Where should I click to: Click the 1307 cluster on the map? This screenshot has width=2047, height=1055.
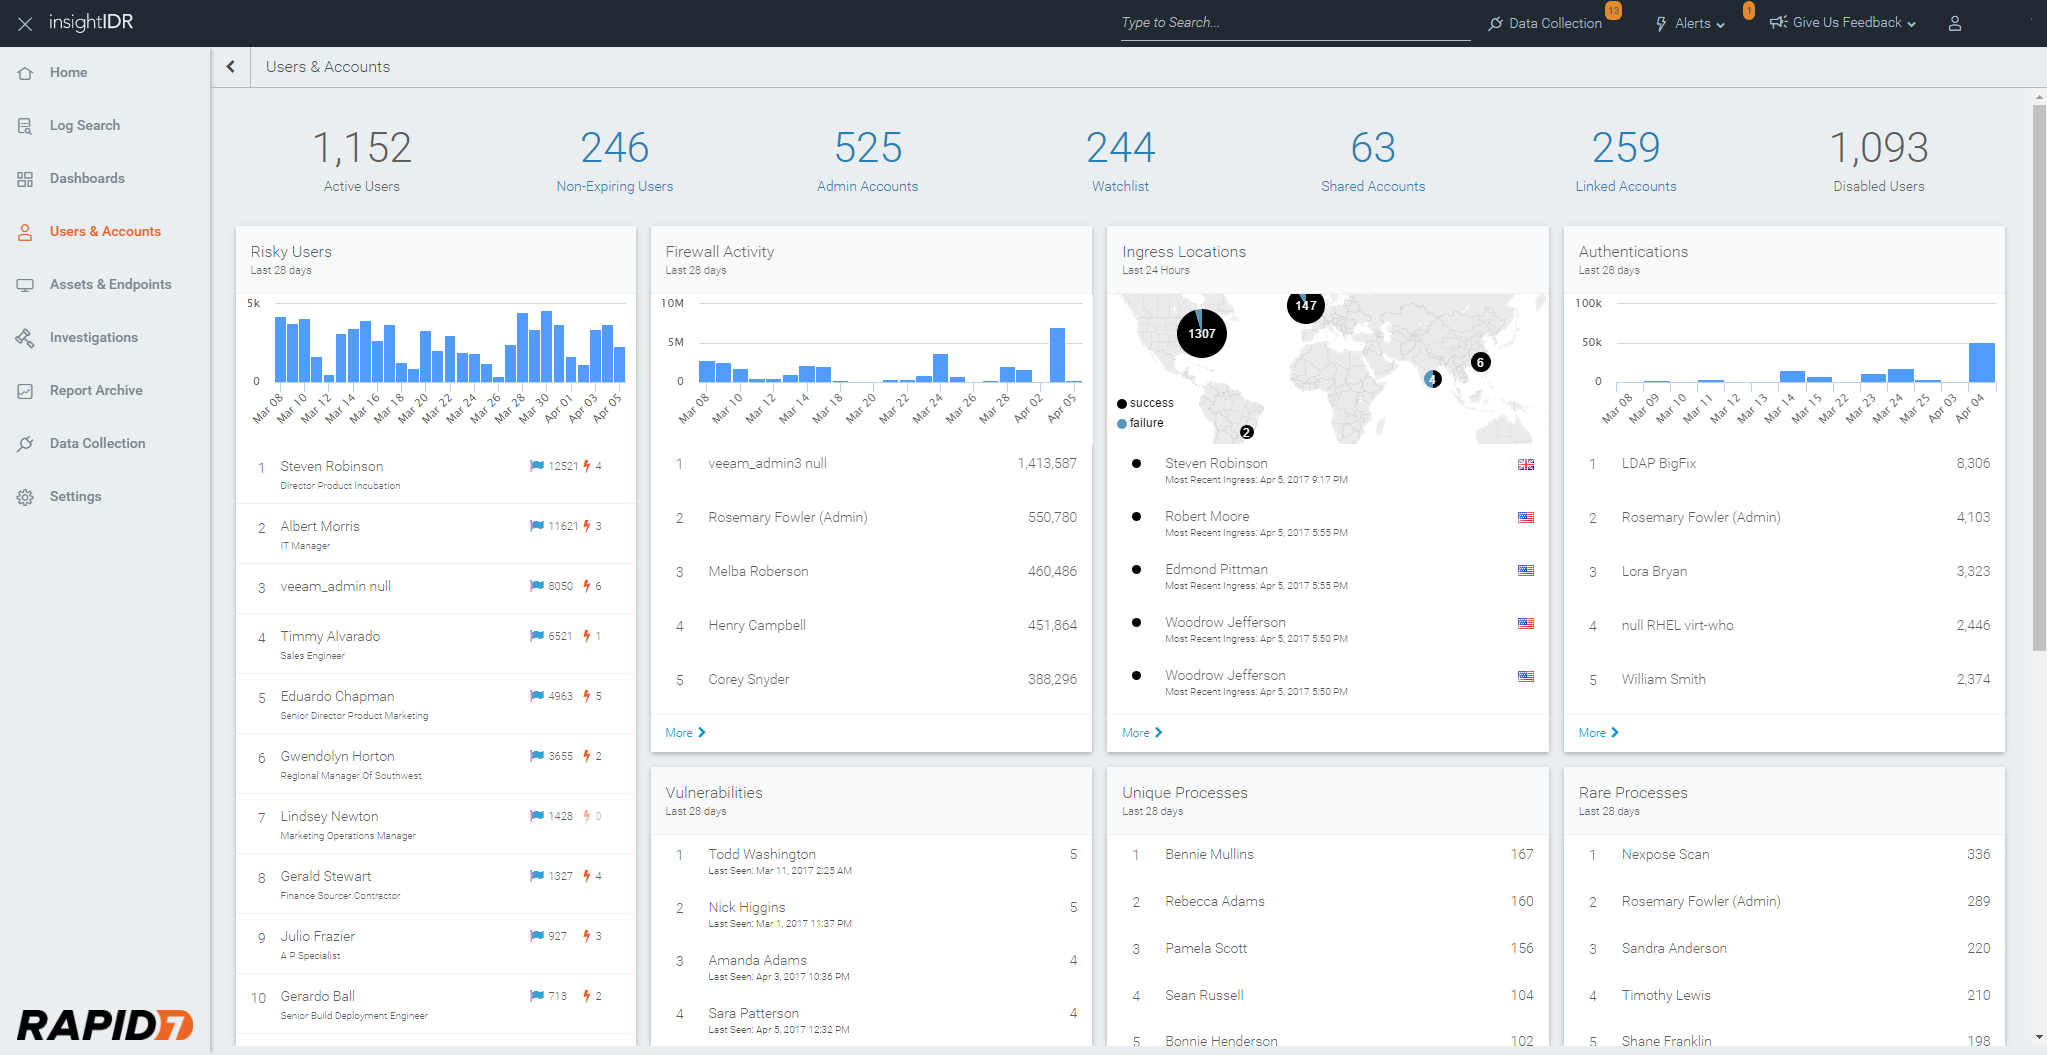[1202, 334]
